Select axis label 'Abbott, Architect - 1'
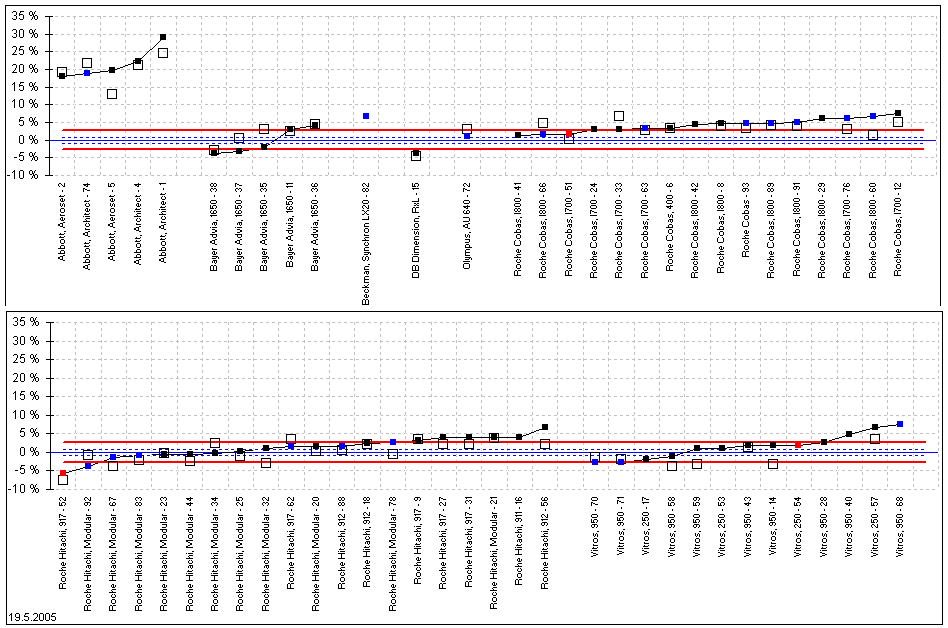The width and height of the screenshot is (948, 628). pyautogui.click(x=163, y=222)
